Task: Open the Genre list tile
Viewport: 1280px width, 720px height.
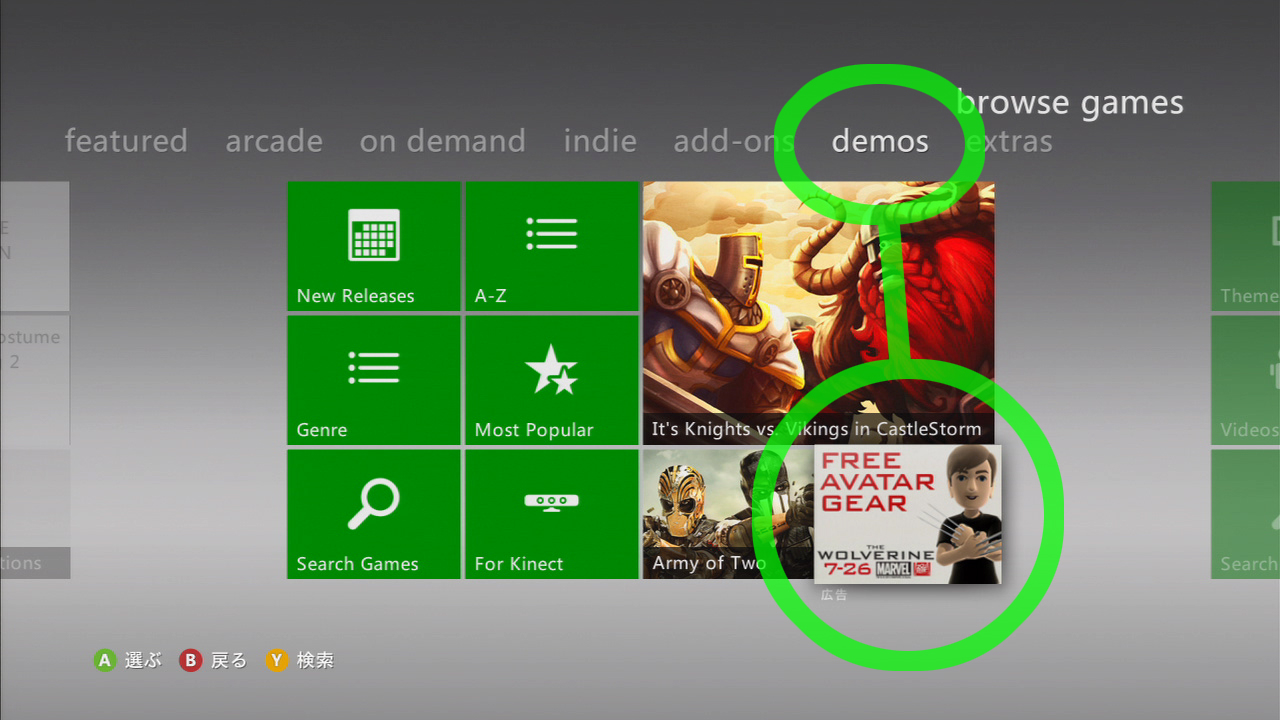Action: click(374, 380)
